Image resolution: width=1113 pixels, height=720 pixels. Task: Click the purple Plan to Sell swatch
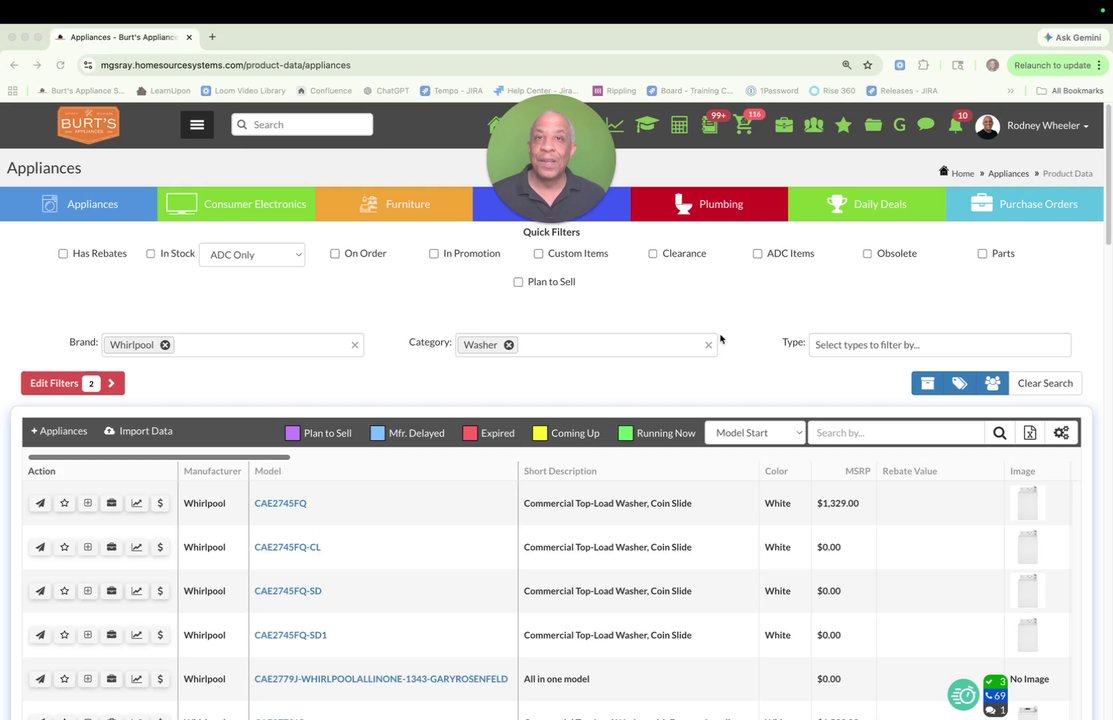[x=292, y=433]
